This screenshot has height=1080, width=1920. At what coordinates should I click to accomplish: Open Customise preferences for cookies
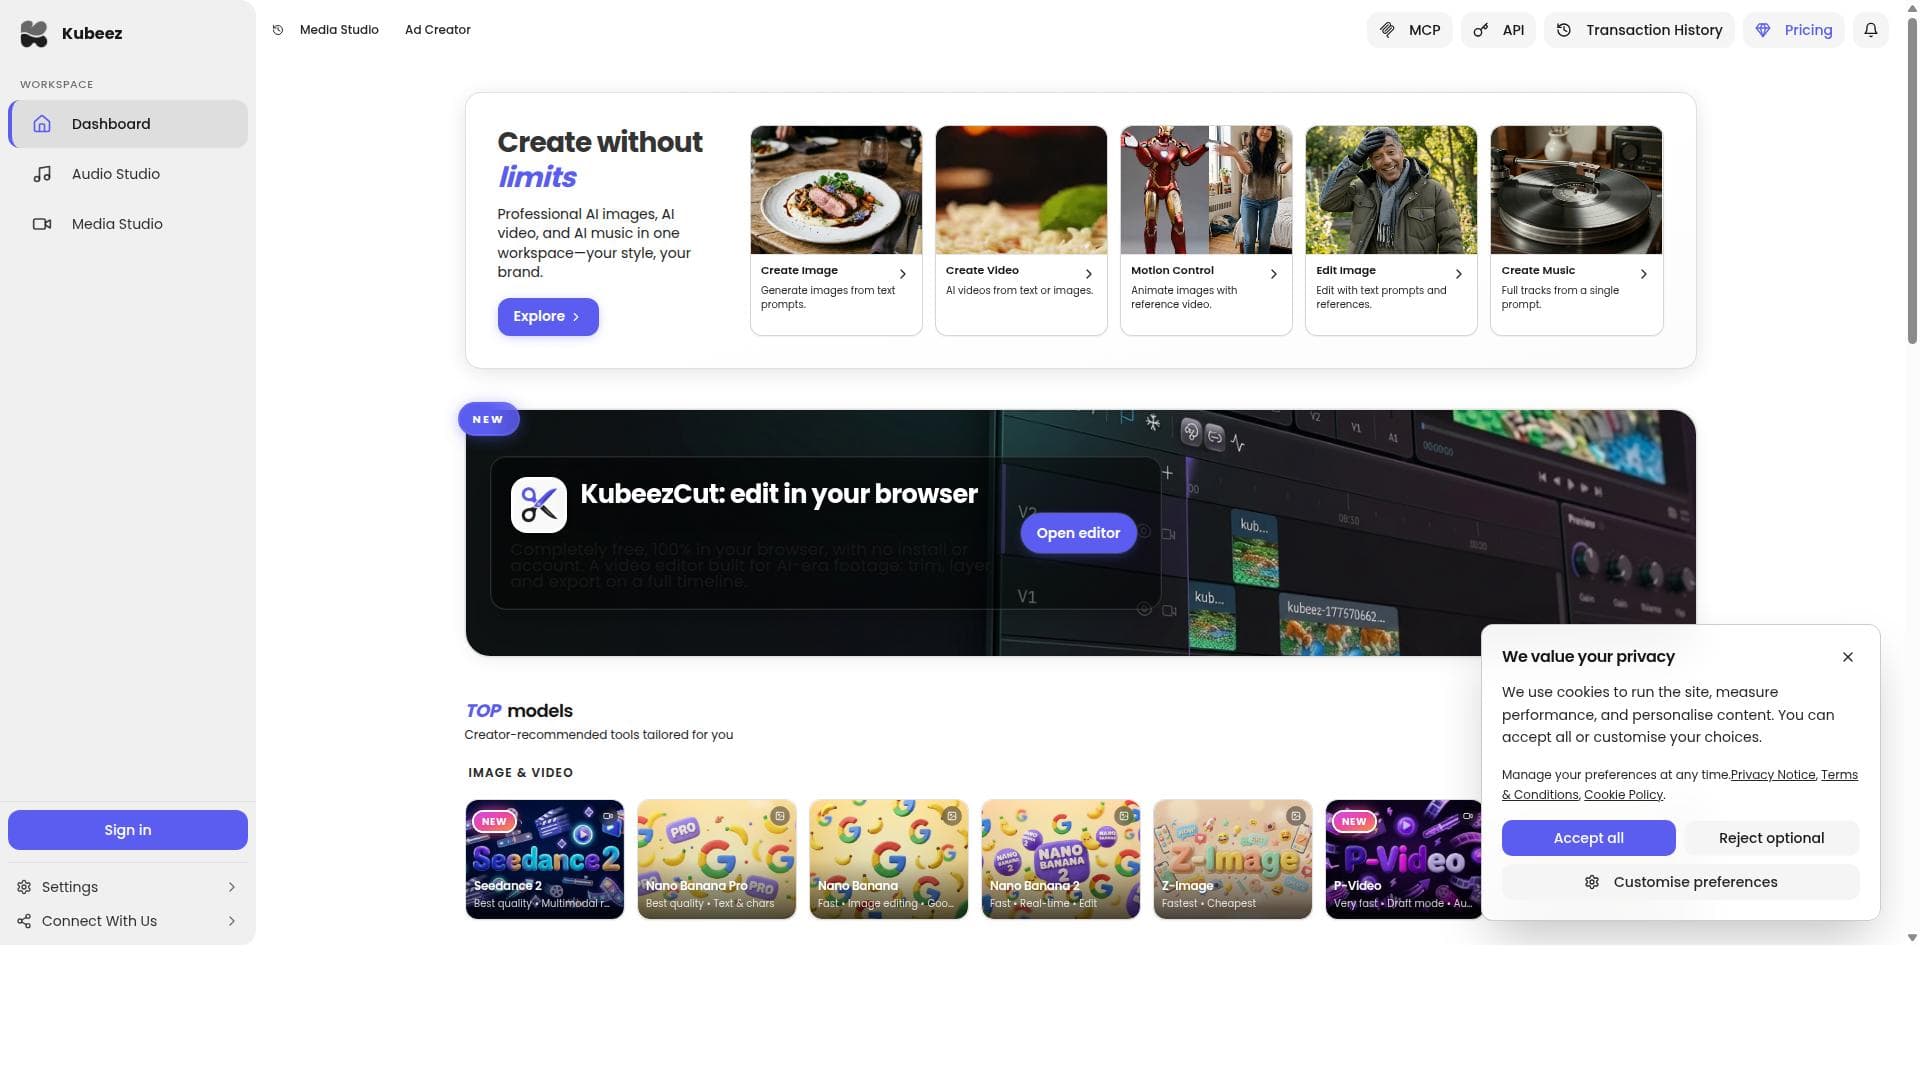pos(1680,882)
